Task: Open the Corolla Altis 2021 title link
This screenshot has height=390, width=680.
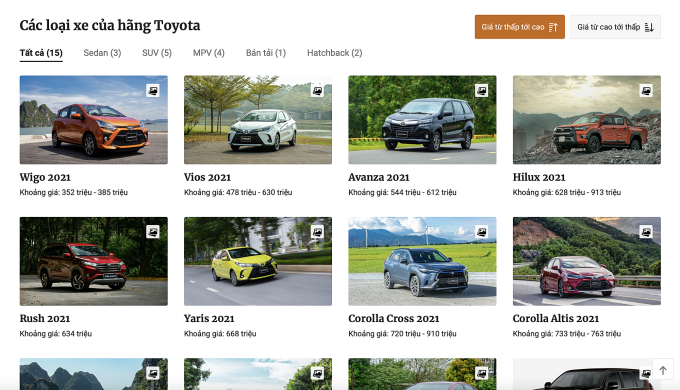Action: tap(556, 318)
